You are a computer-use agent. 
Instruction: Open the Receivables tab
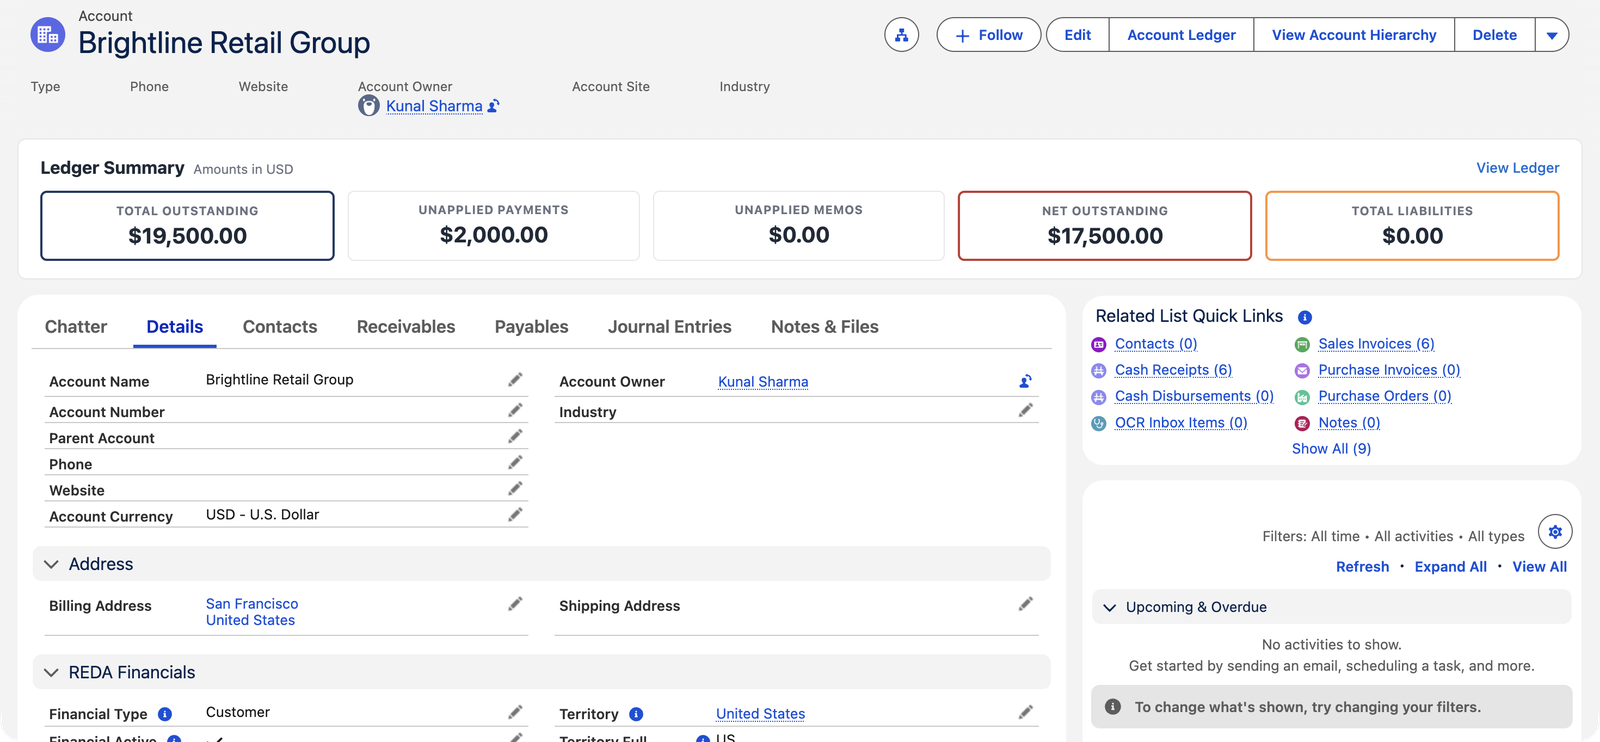(406, 327)
